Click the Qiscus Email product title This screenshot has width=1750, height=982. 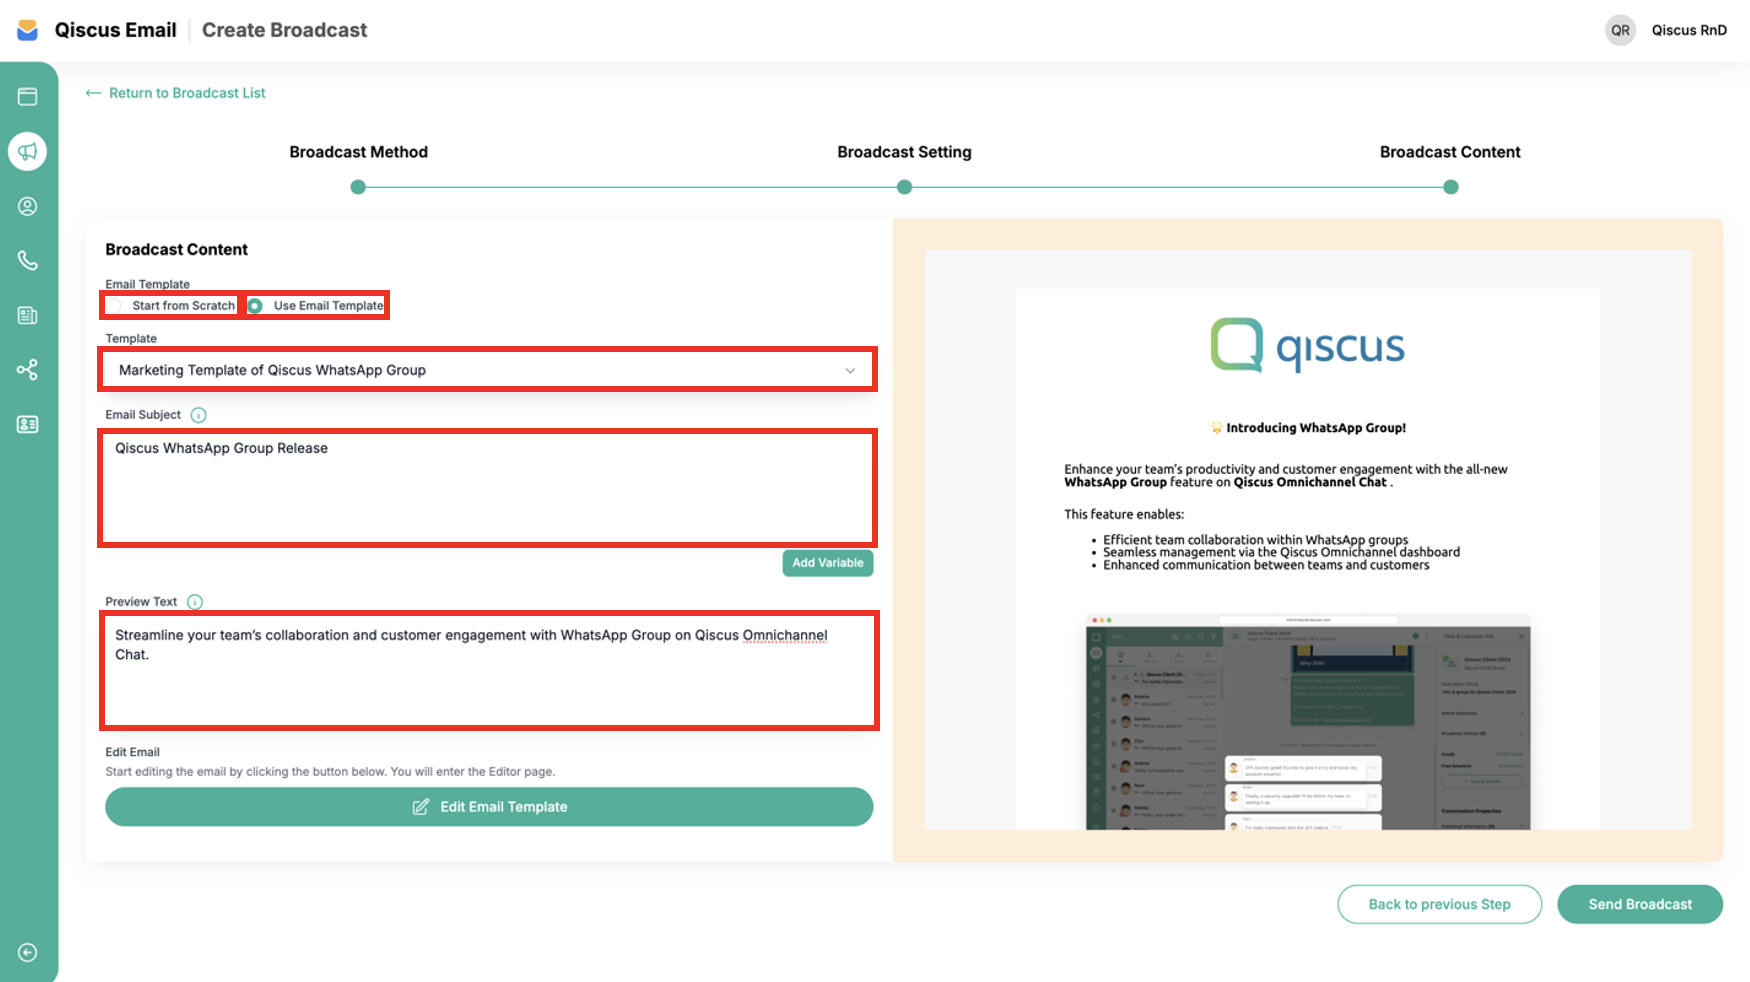(116, 30)
